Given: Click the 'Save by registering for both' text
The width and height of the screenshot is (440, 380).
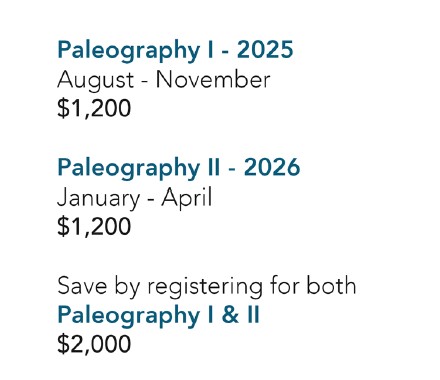Looking at the screenshot, I should point(207,286).
